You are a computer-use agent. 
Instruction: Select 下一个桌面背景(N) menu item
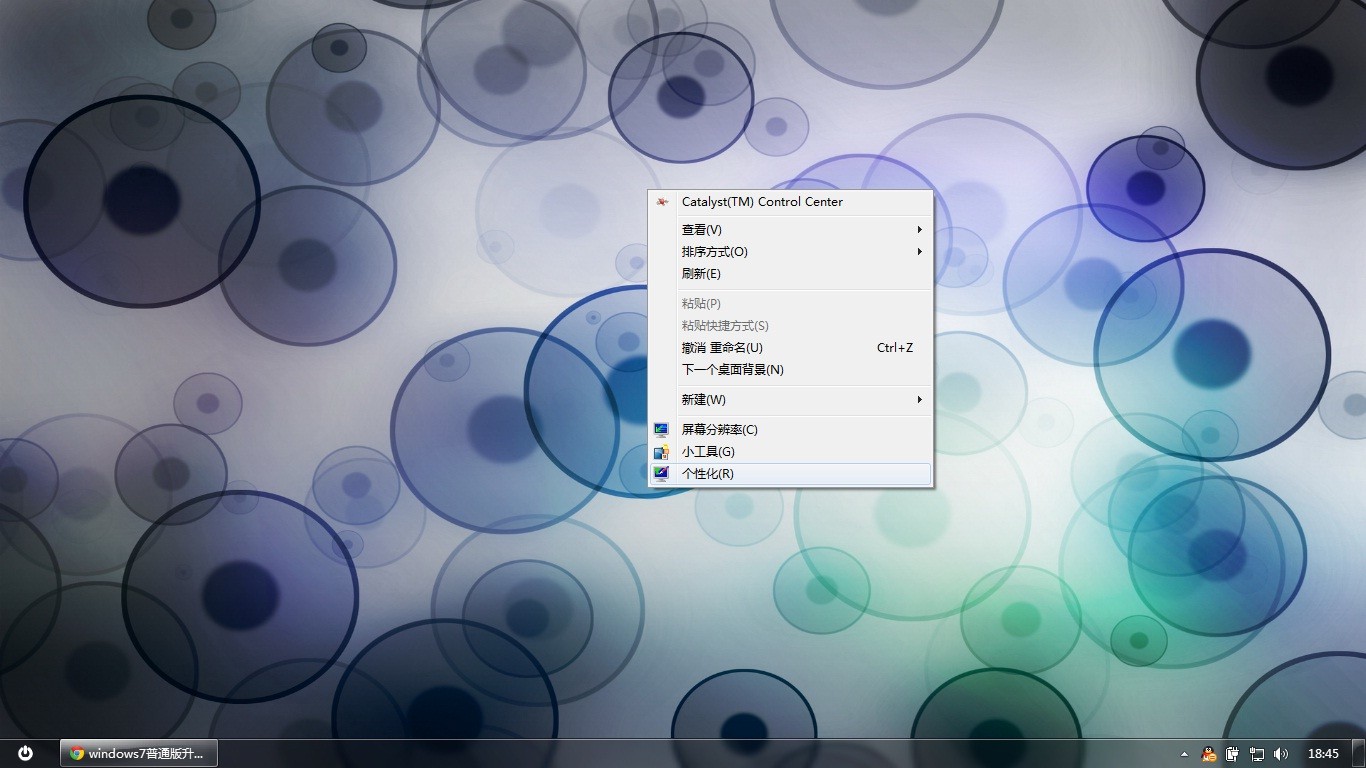point(732,370)
